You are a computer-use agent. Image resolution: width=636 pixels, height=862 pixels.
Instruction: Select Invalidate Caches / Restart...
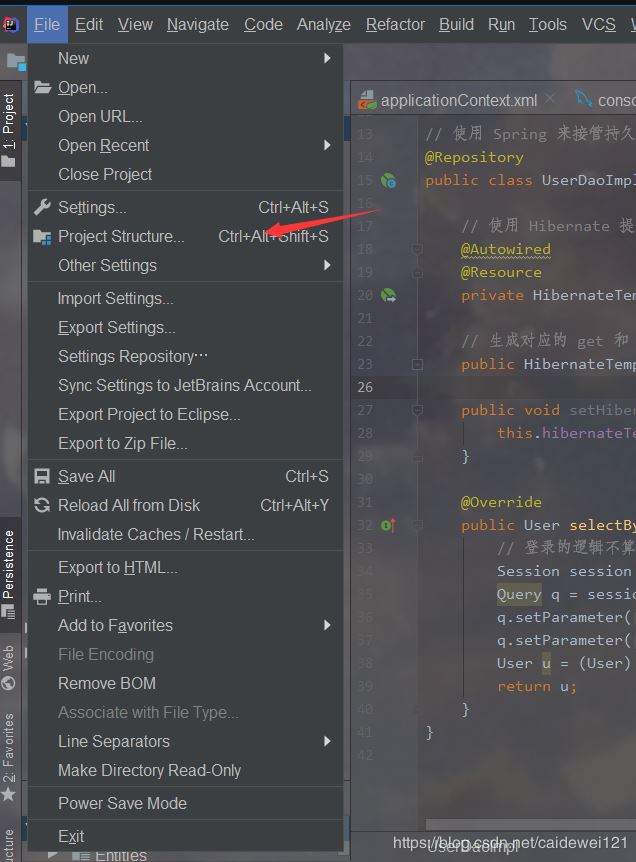click(186, 534)
